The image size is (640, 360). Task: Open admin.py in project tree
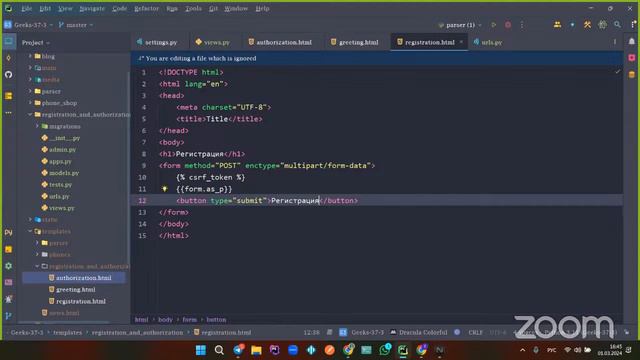[62, 149]
